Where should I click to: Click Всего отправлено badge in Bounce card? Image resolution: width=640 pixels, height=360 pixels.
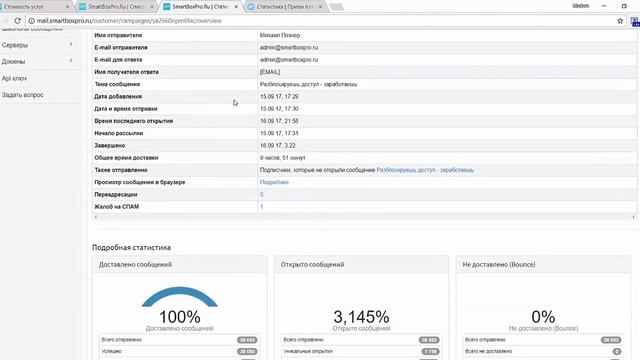coord(611,340)
